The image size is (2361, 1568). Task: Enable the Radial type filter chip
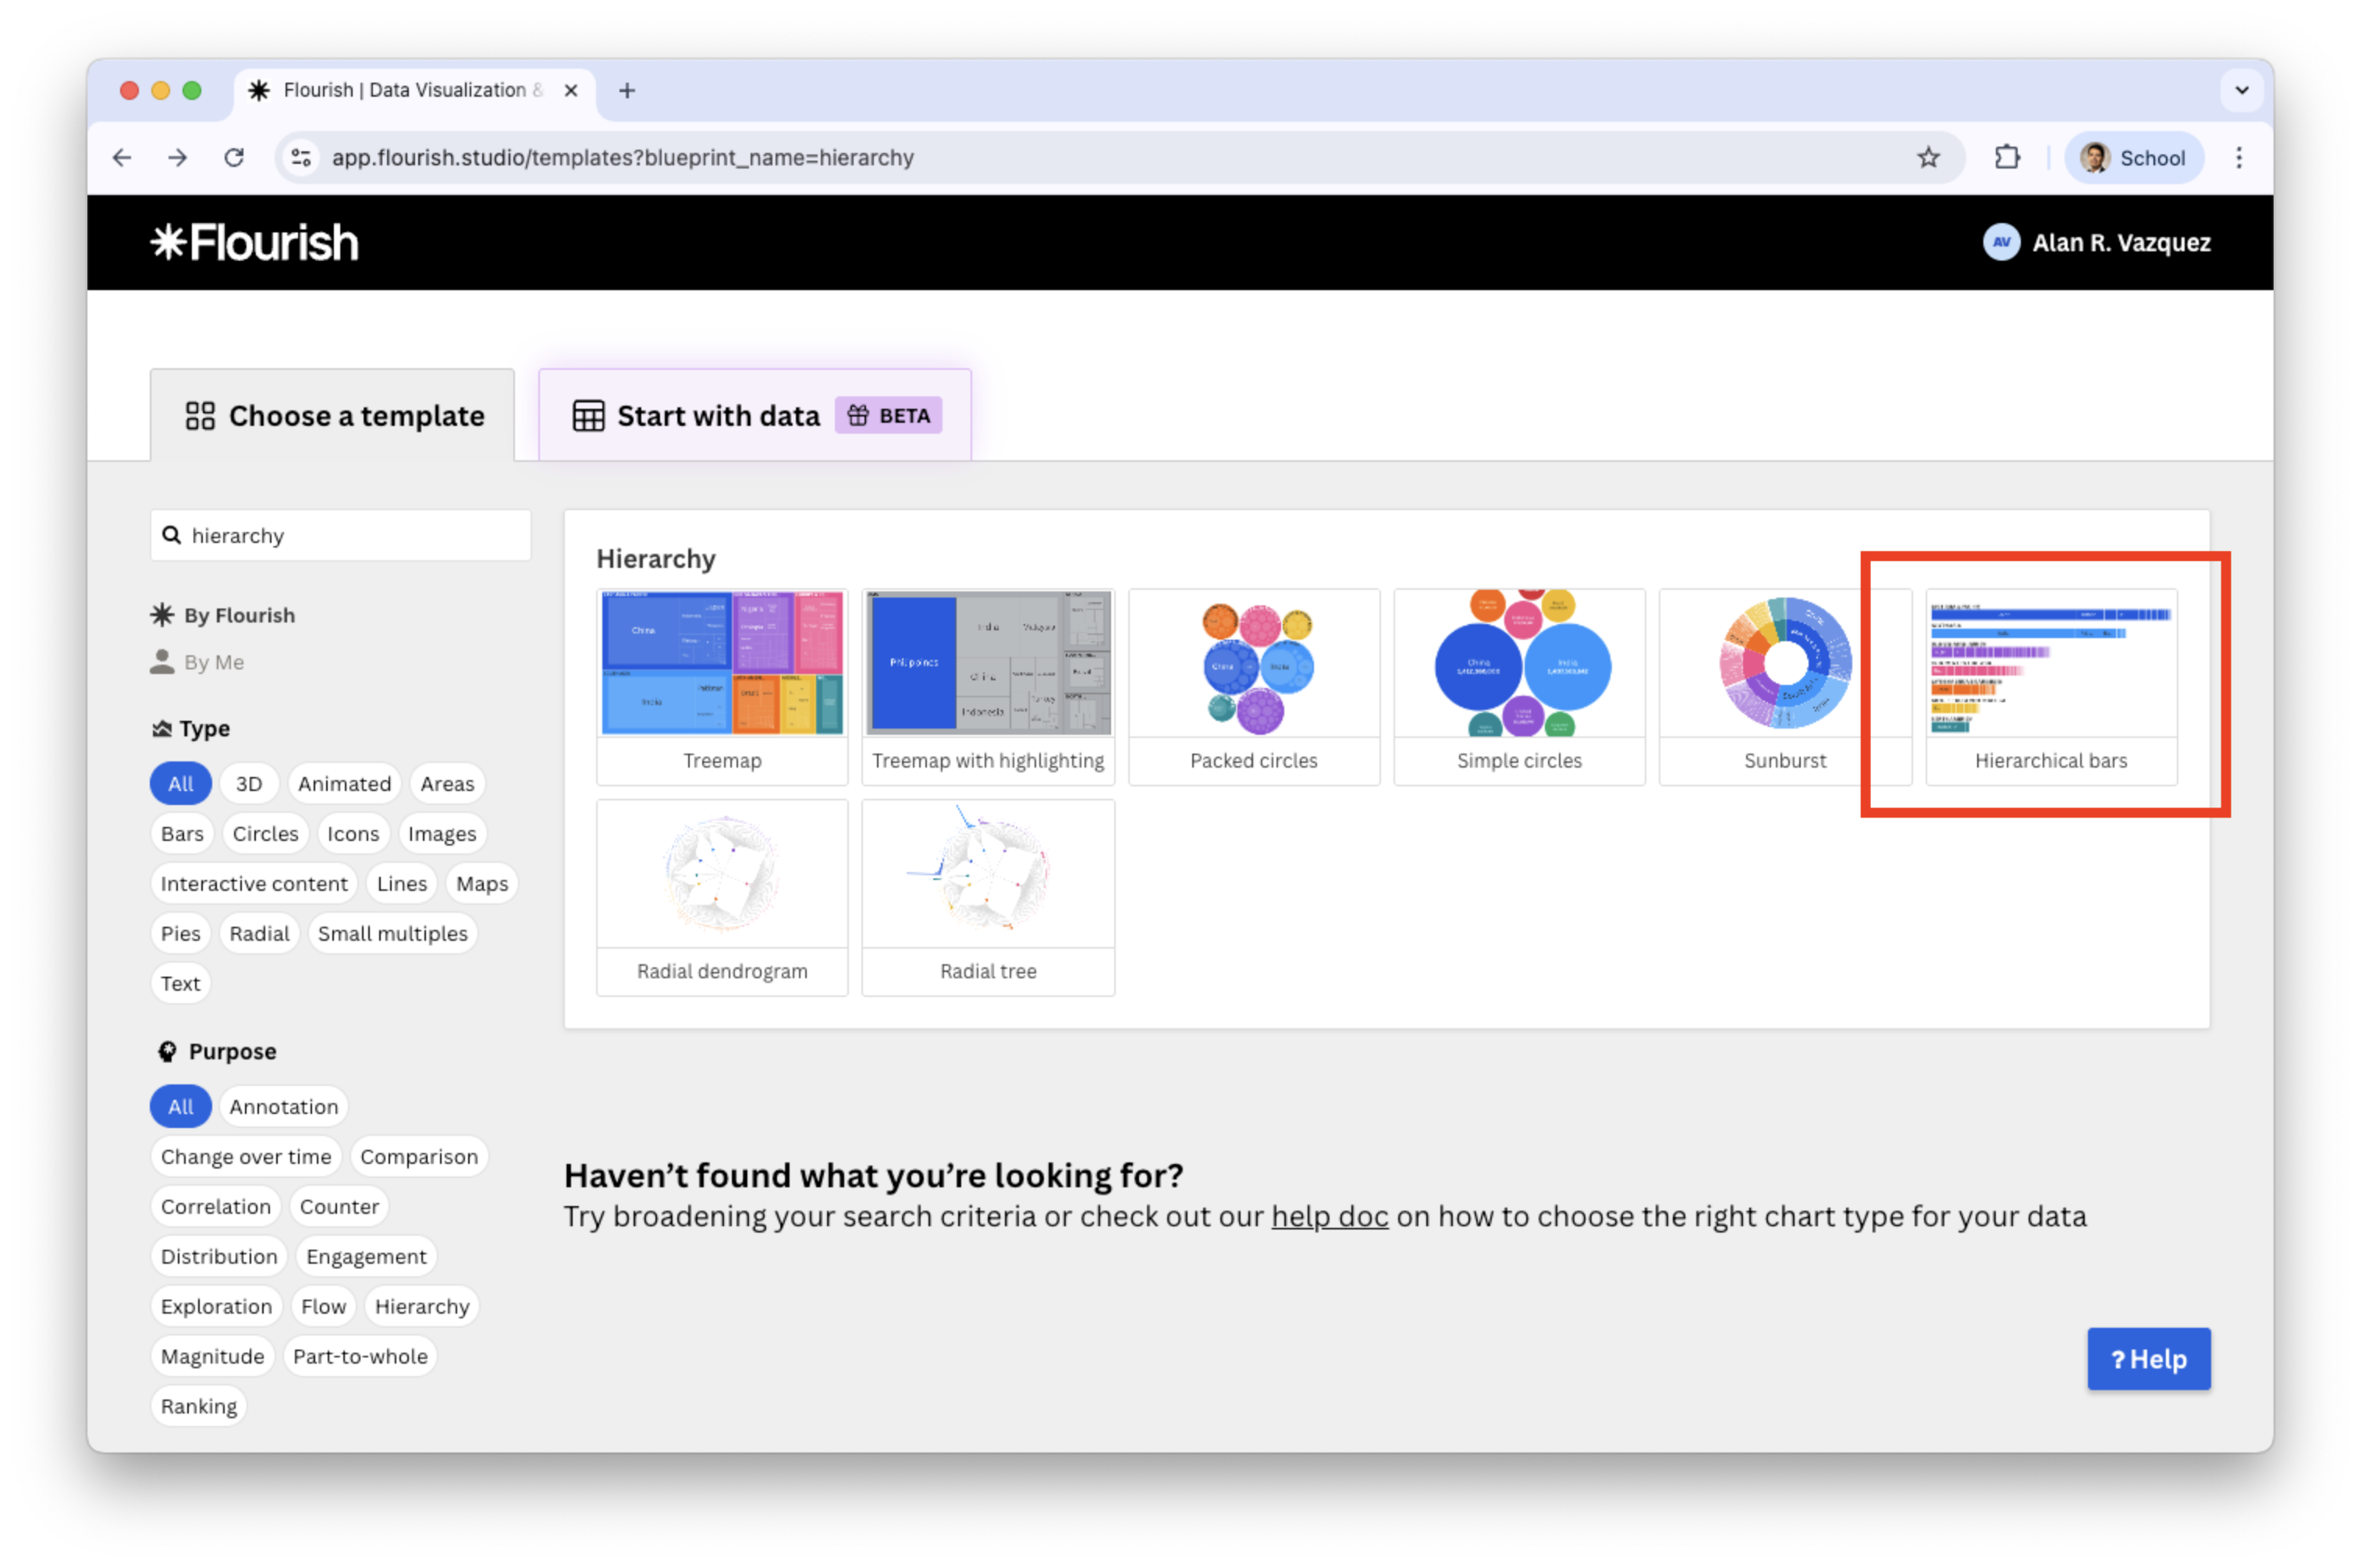tap(259, 933)
